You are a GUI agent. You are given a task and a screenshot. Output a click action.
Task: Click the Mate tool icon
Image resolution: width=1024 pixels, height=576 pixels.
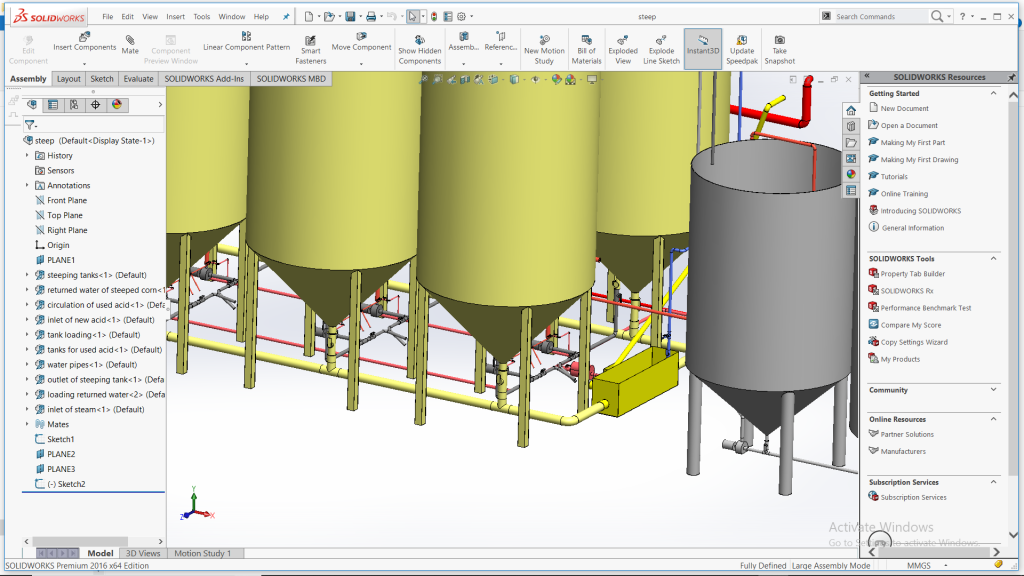(x=130, y=41)
